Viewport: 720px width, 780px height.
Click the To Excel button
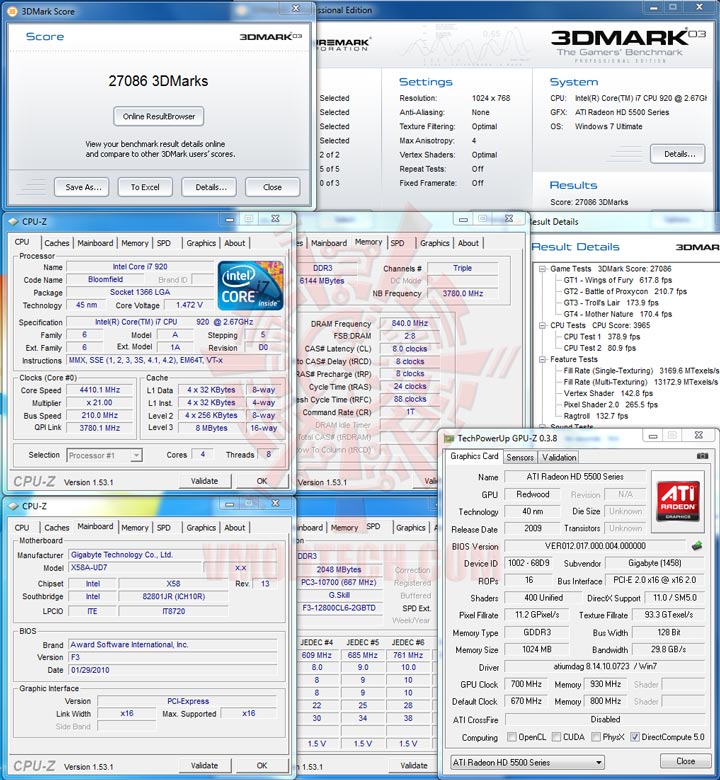click(x=145, y=187)
